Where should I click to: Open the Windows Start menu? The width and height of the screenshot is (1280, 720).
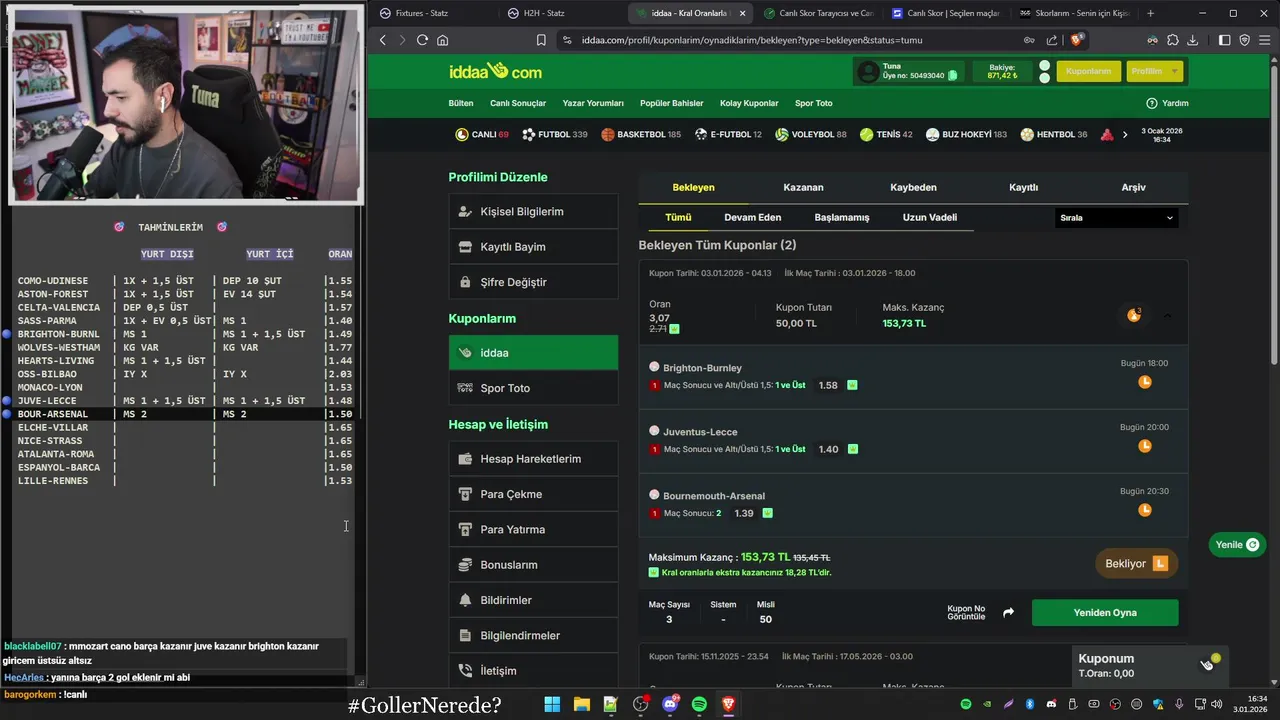552,704
